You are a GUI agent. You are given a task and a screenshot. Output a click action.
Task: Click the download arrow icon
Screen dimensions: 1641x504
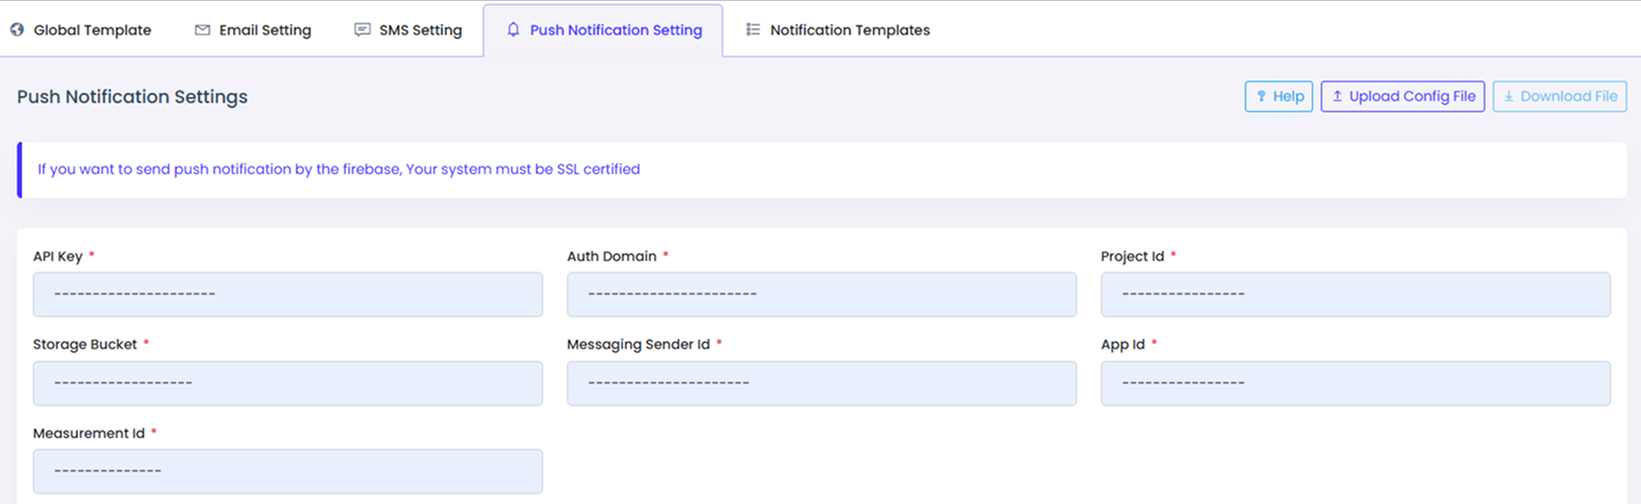click(1509, 97)
